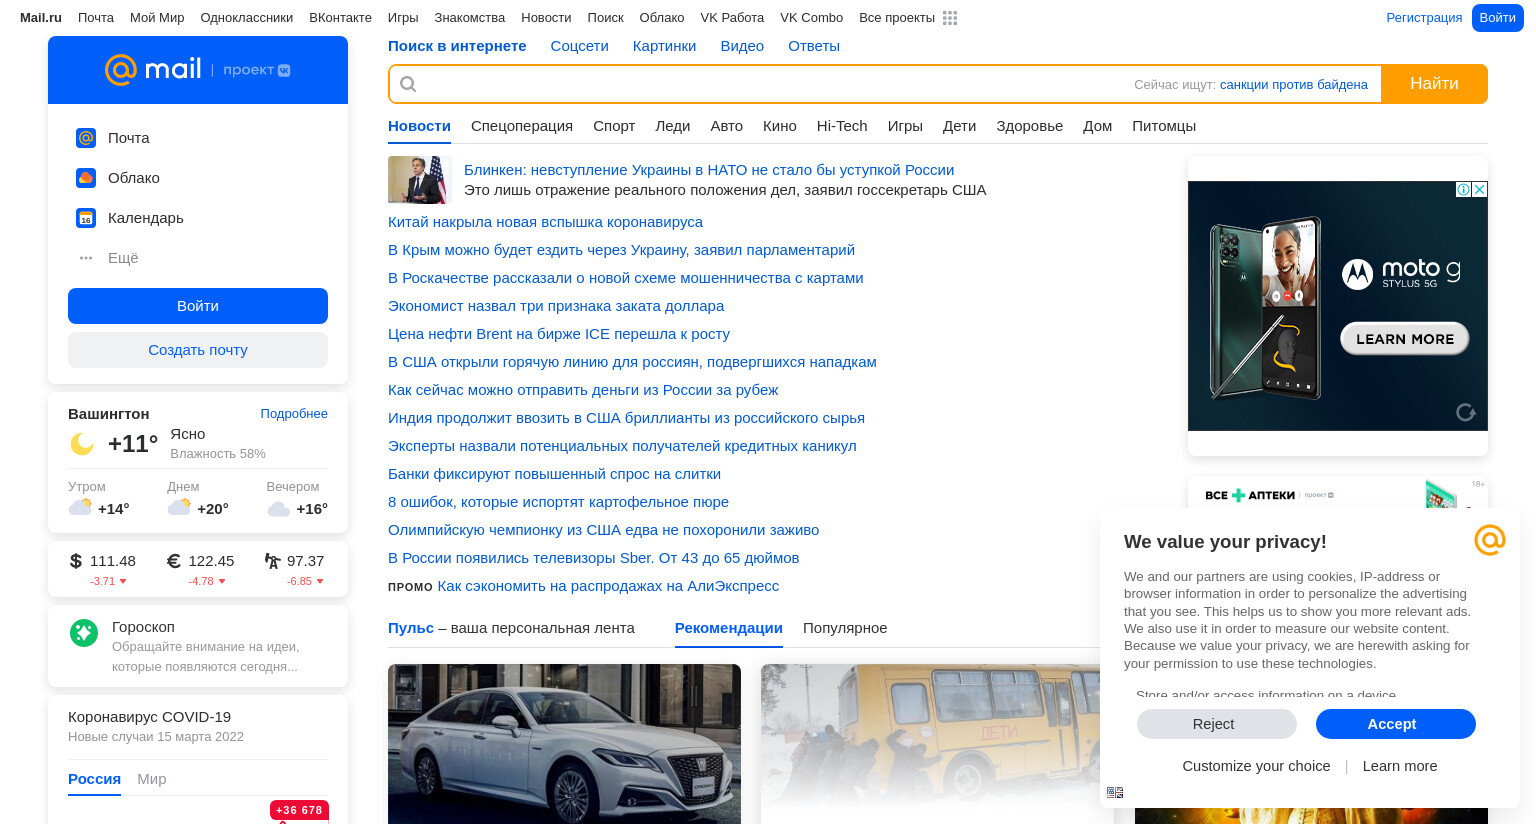The image size is (1536, 824).
Task: Open the all projects grid icon
Action: tap(950, 18)
